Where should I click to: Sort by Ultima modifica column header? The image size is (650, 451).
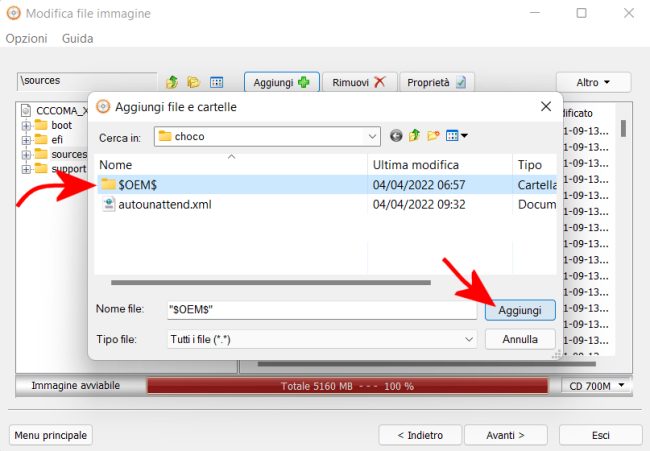[440, 165]
